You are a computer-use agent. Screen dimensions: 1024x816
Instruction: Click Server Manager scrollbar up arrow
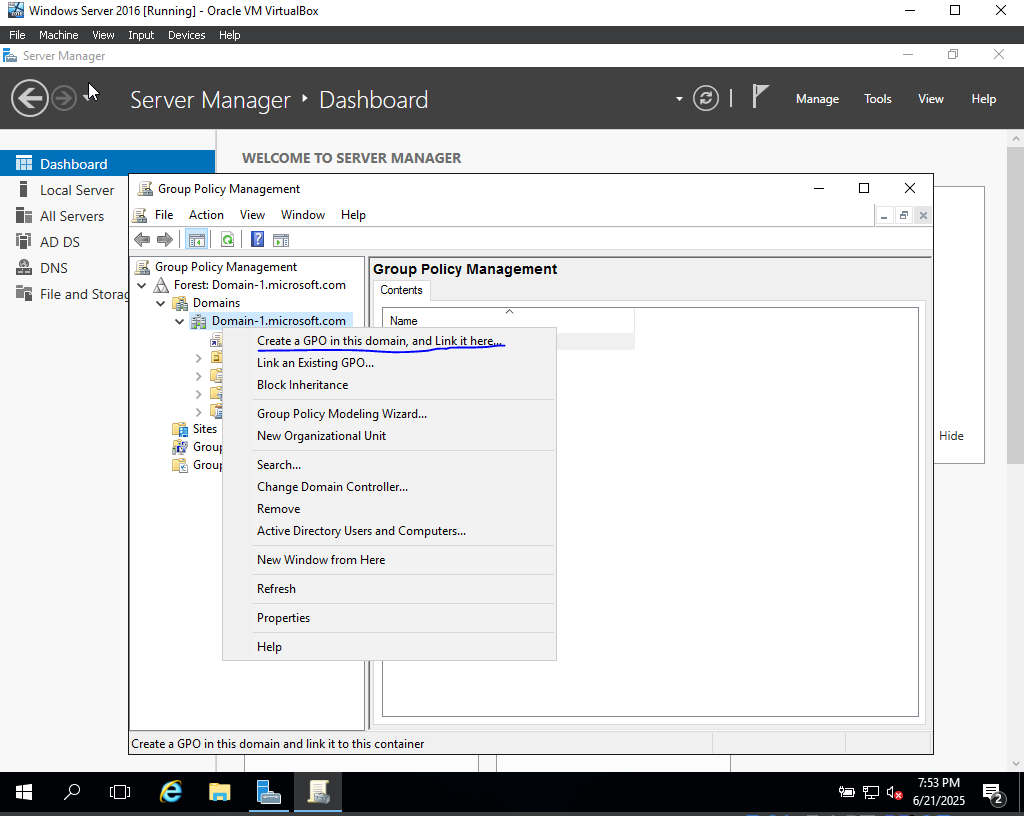[x=1016, y=138]
